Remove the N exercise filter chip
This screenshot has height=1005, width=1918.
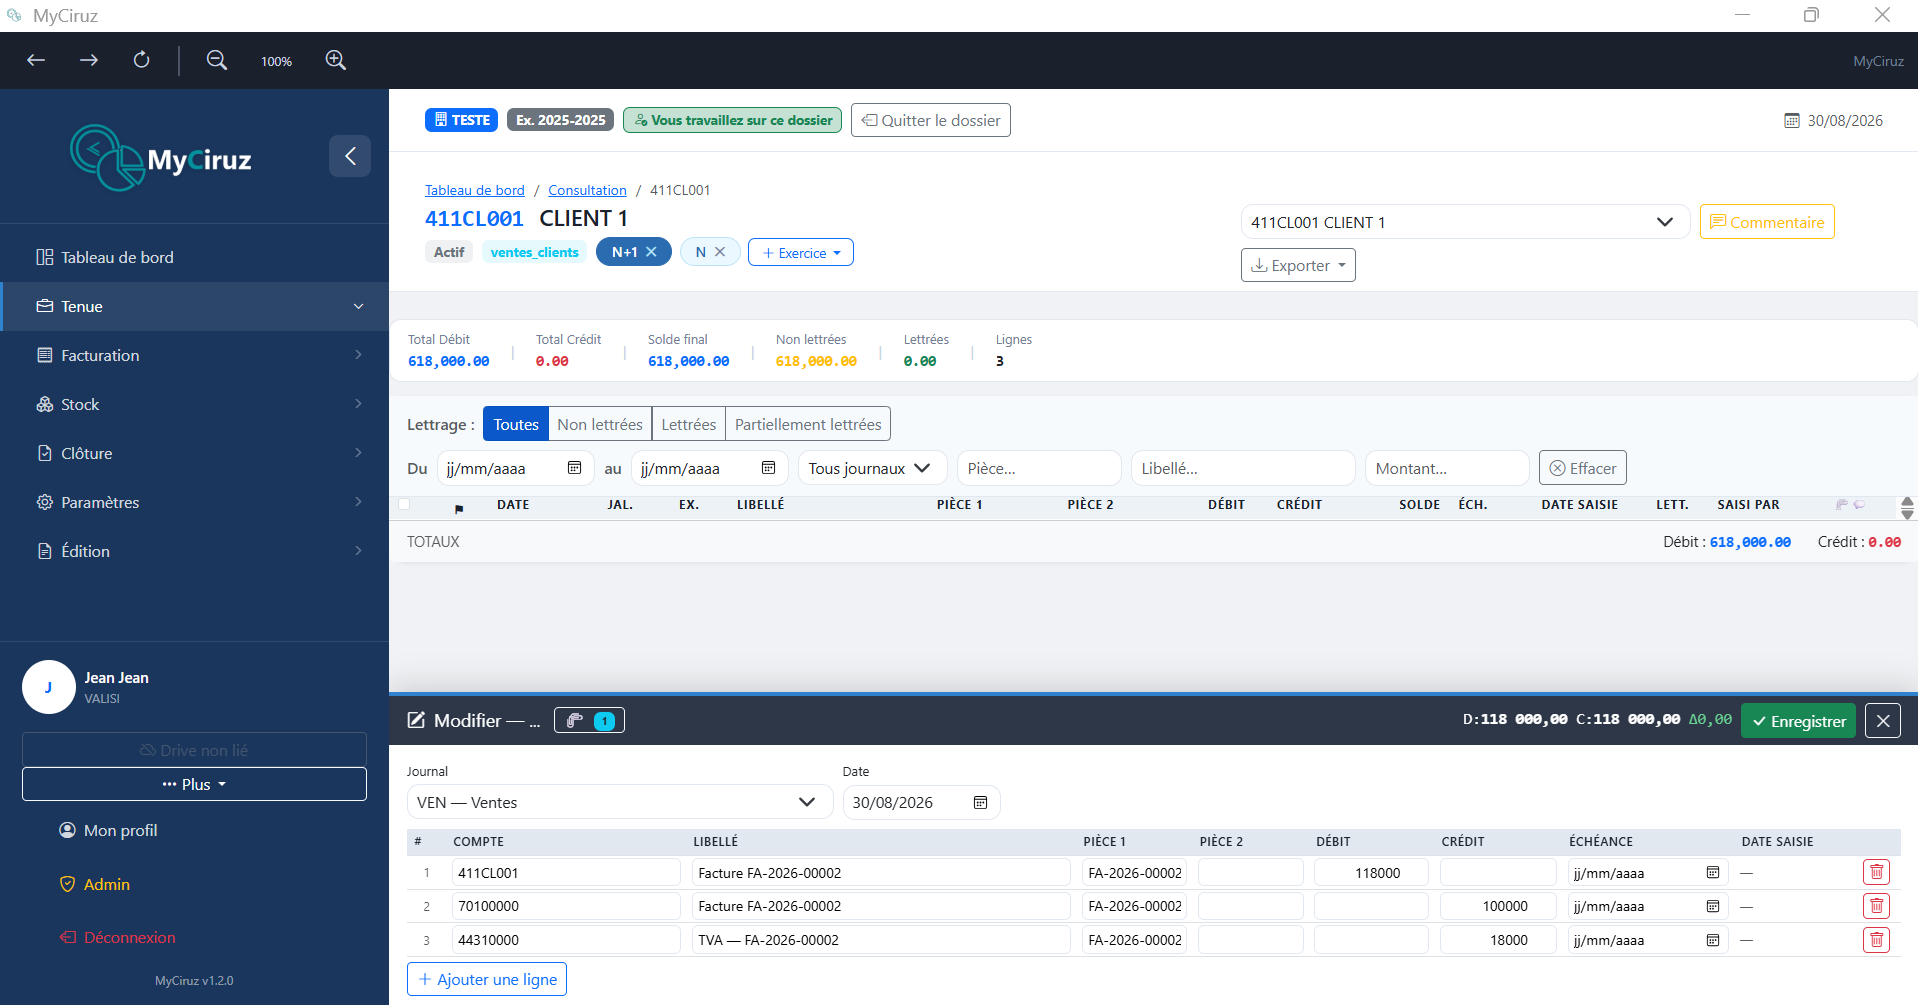click(x=720, y=252)
